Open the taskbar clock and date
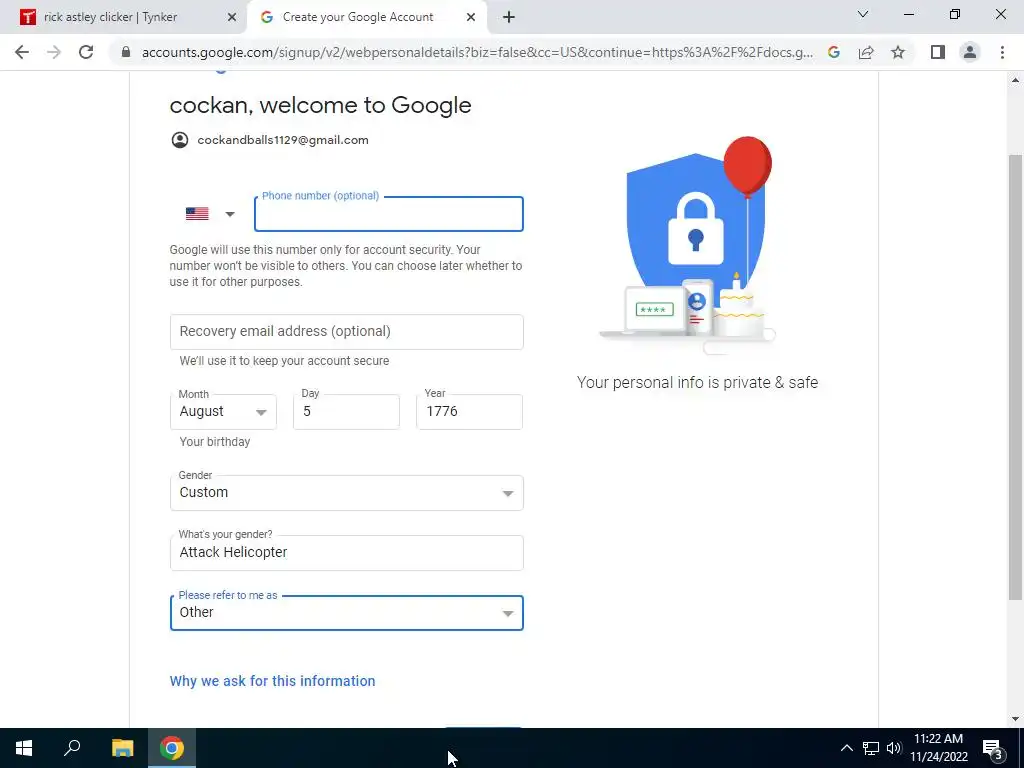The image size is (1024, 768). tap(938, 748)
